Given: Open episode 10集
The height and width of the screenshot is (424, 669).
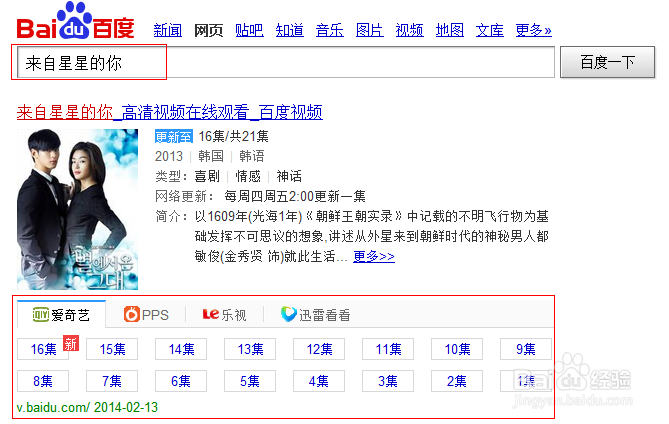Looking at the screenshot, I should [457, 349].
